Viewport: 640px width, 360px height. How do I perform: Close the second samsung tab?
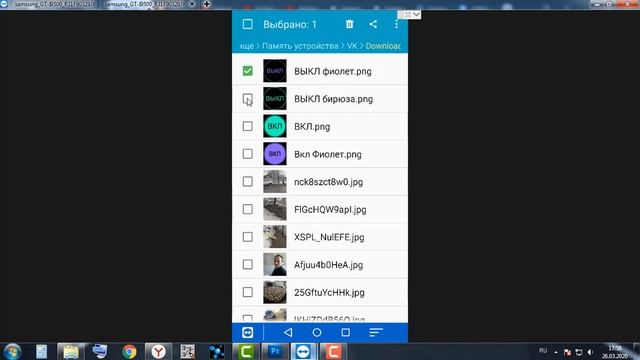click(x=192, y=4)
